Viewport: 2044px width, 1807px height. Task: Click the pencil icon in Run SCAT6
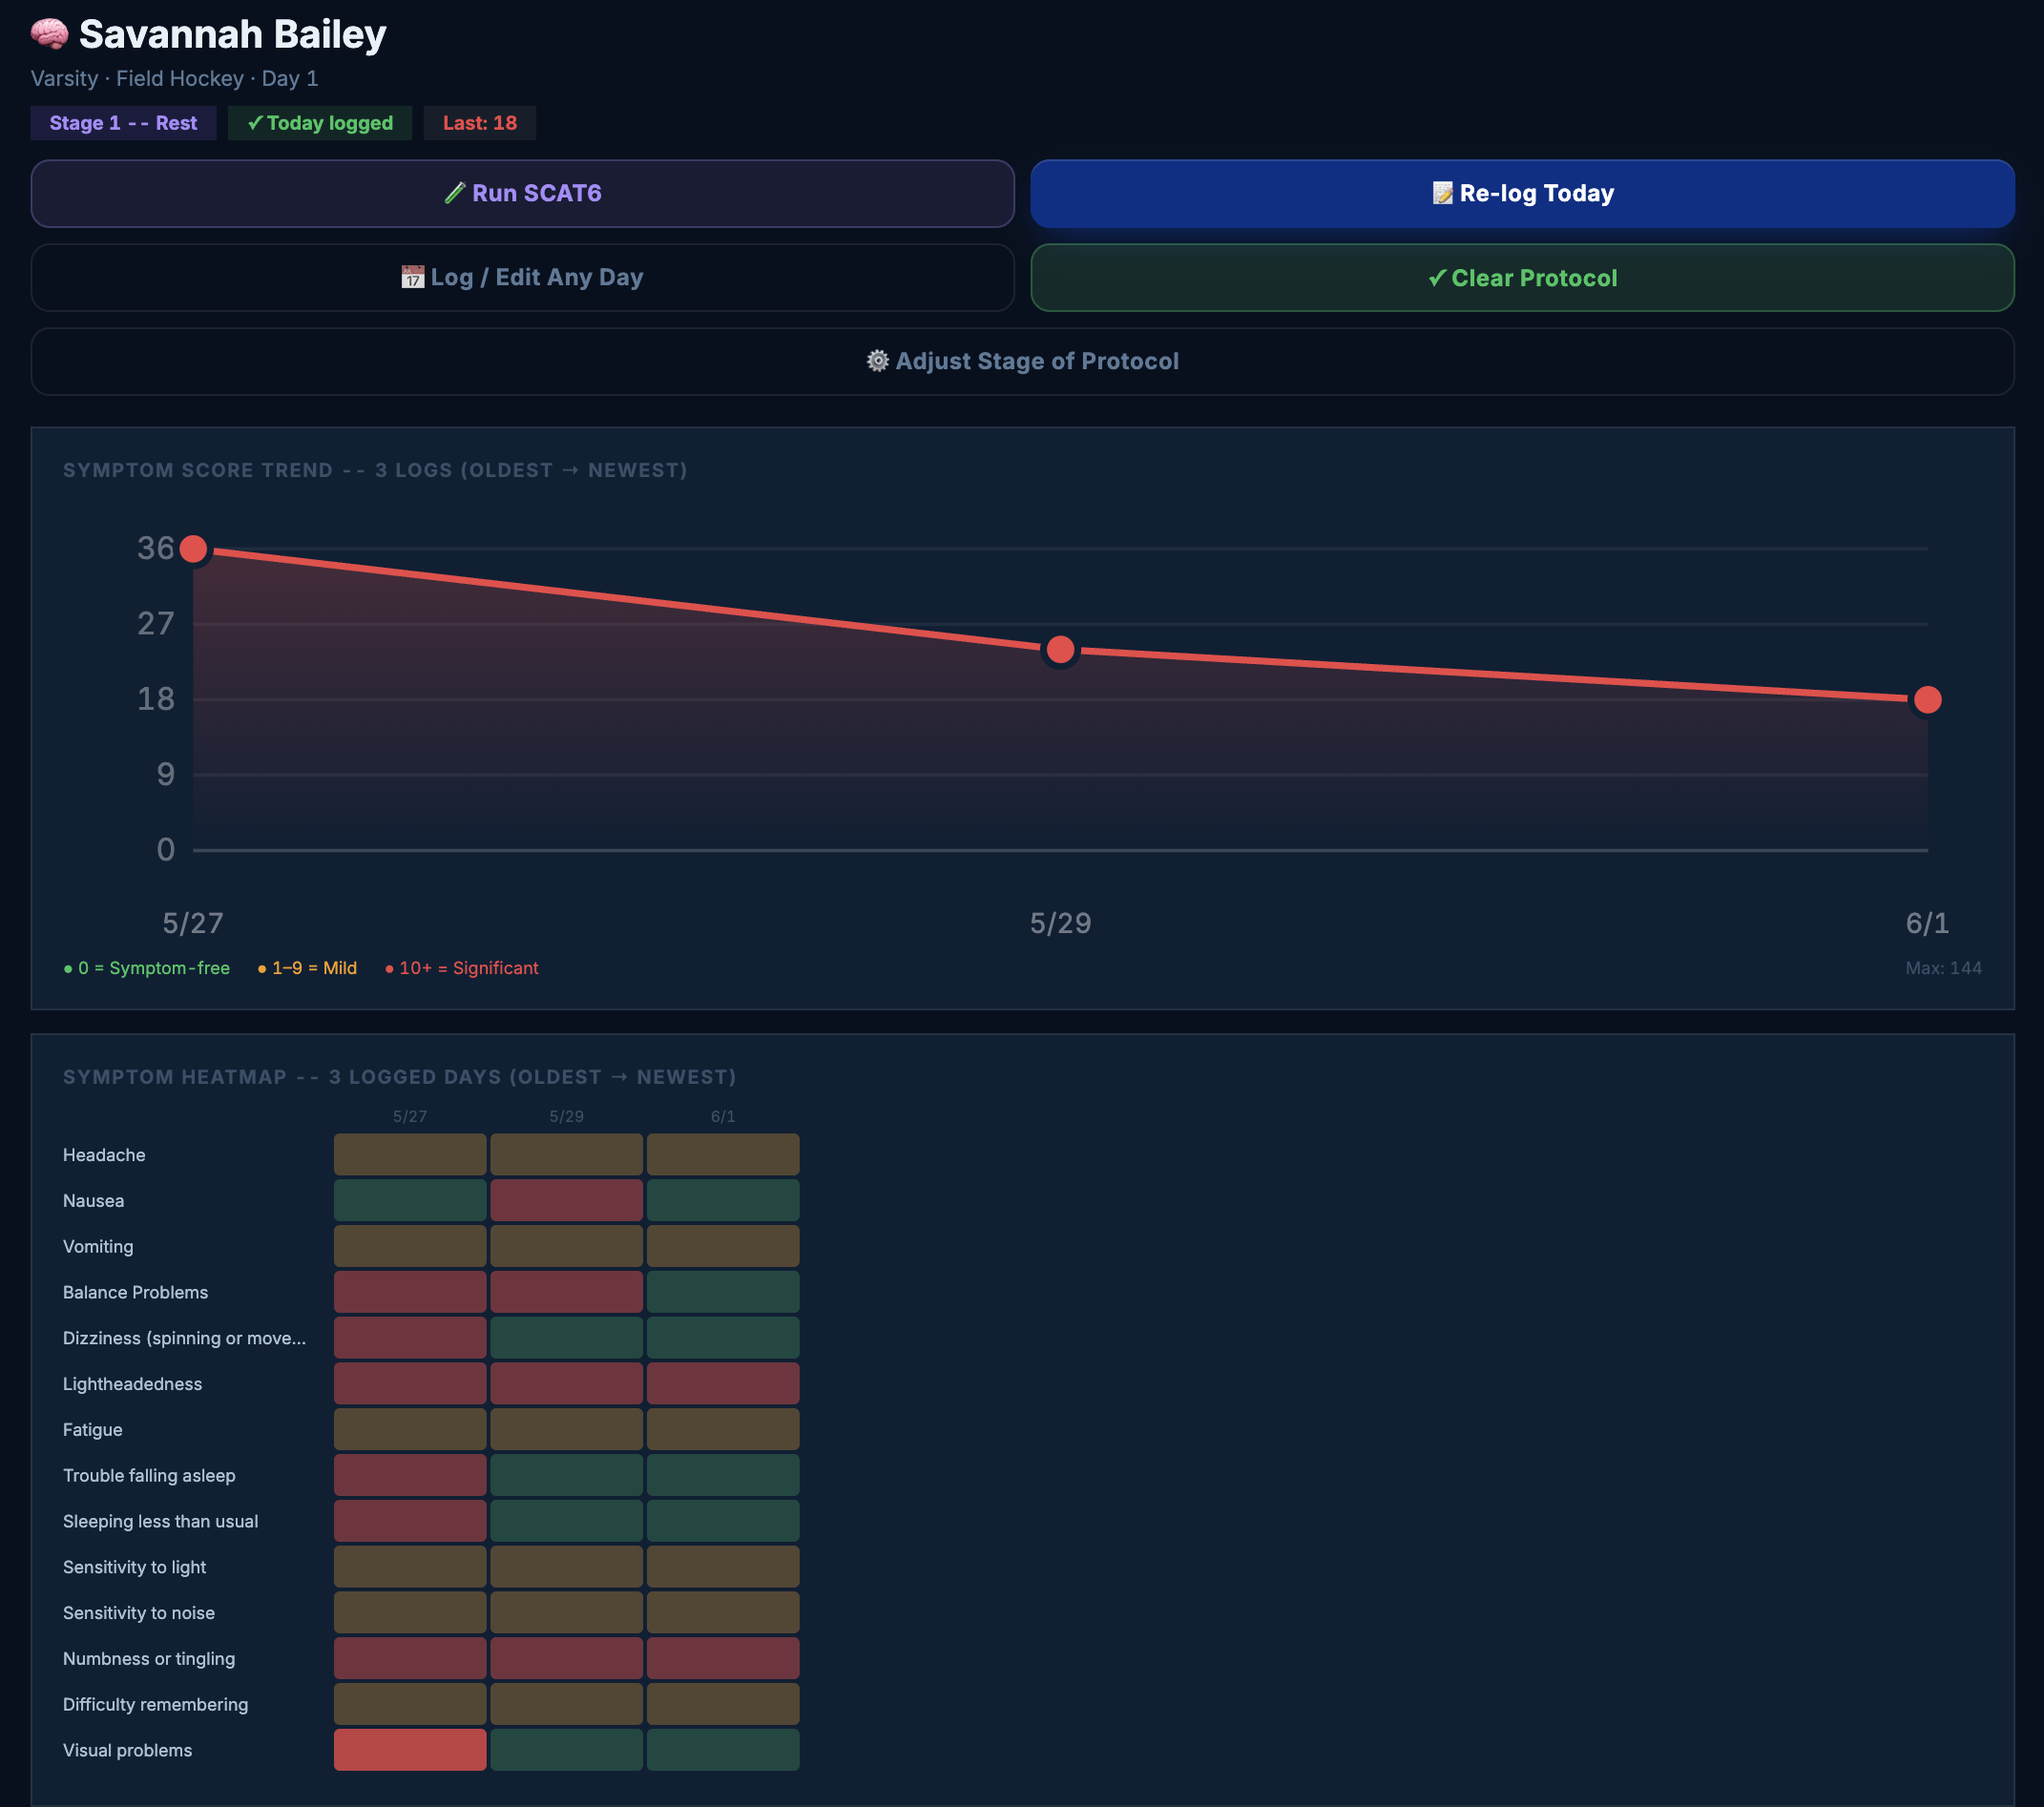(x=455, y=193)
